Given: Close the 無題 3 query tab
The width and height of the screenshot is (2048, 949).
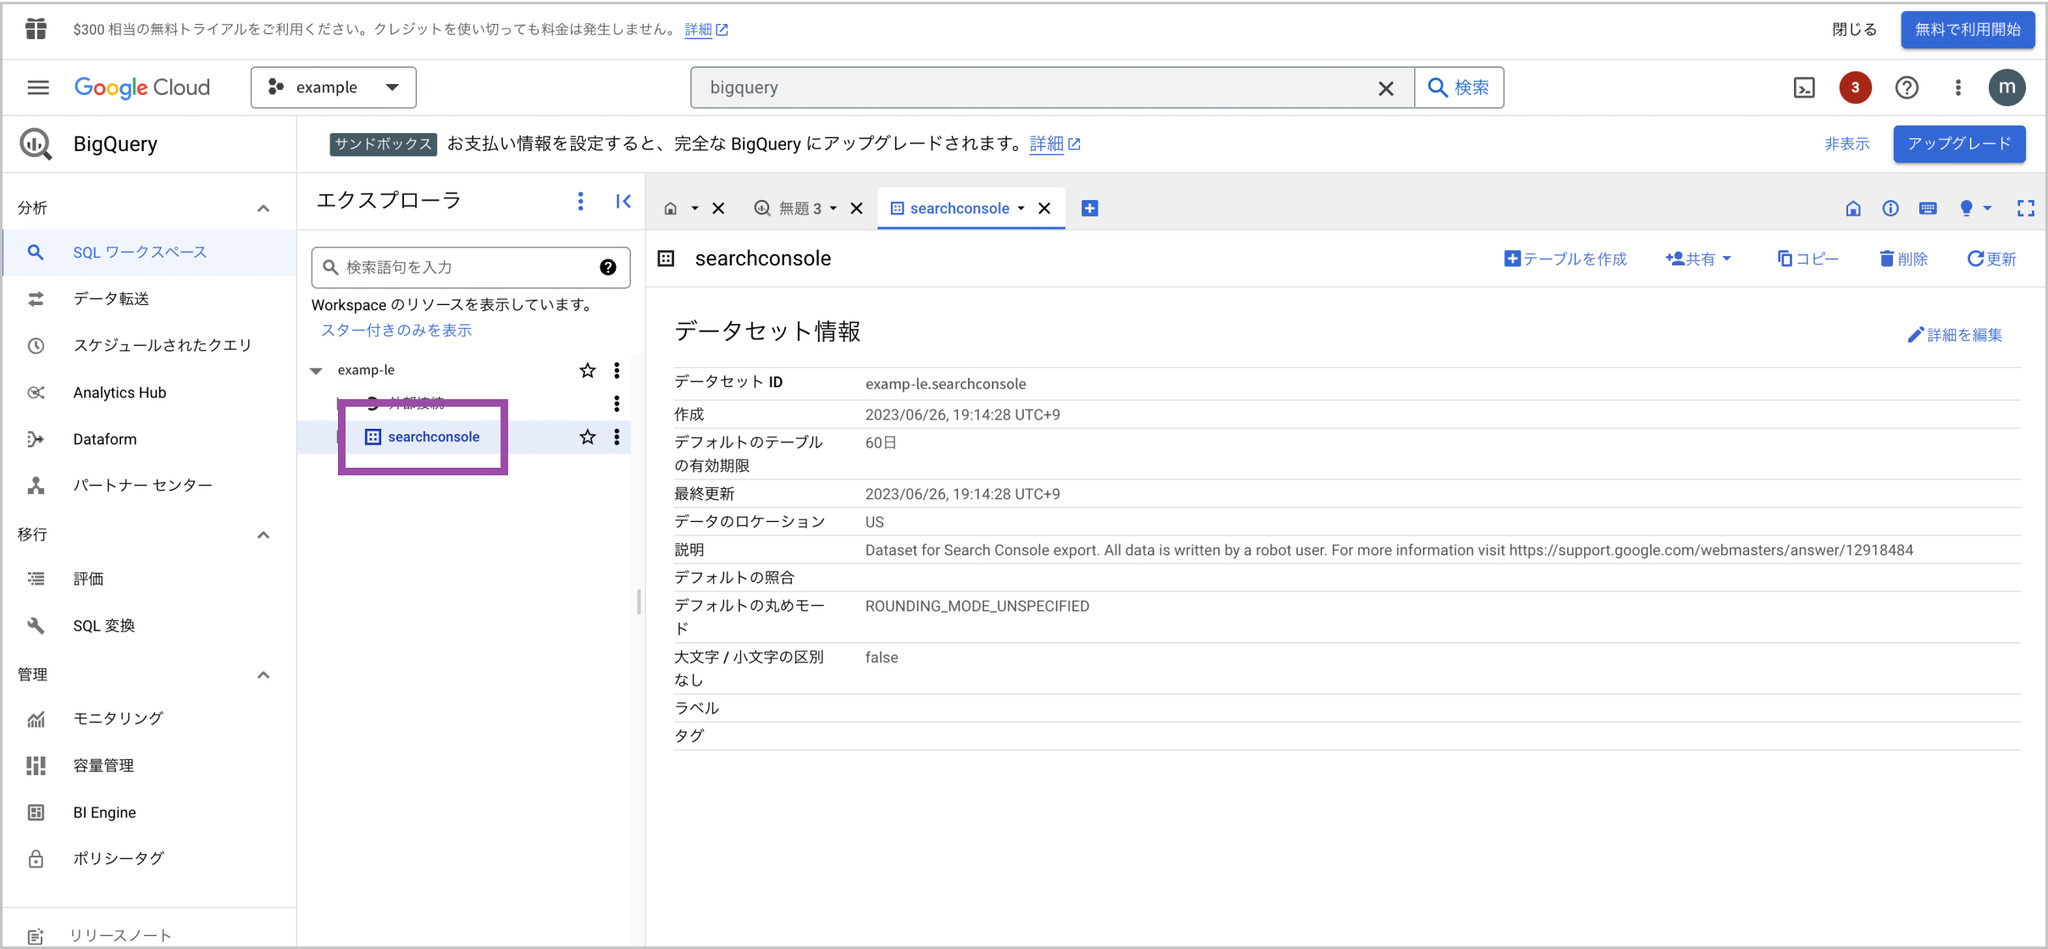Looking at the screenshot, I should (x=857, y=208).
